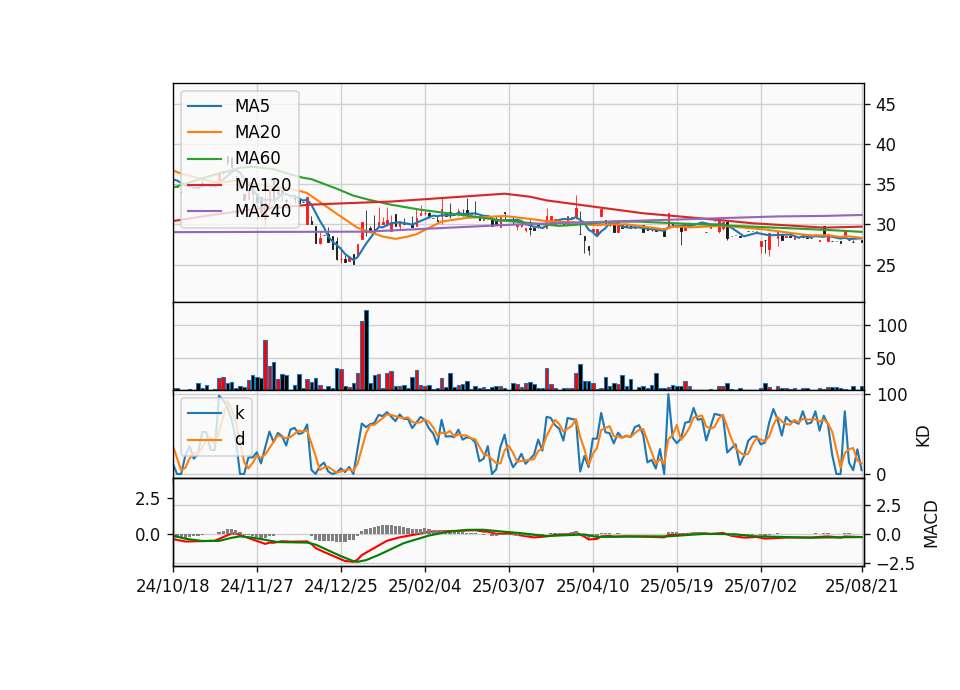
Task: Click the 25/03/07 date axis label
Action: click(x=508, y=586)
